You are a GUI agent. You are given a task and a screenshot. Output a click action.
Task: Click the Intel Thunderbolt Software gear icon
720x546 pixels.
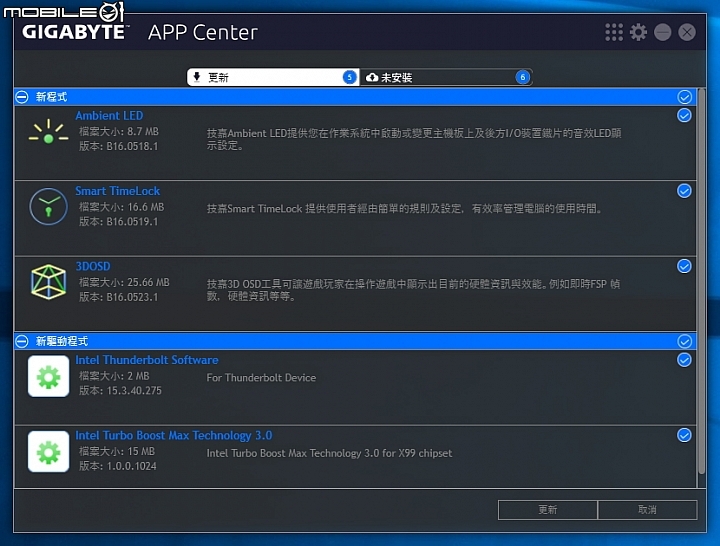(x=48, y=376)
